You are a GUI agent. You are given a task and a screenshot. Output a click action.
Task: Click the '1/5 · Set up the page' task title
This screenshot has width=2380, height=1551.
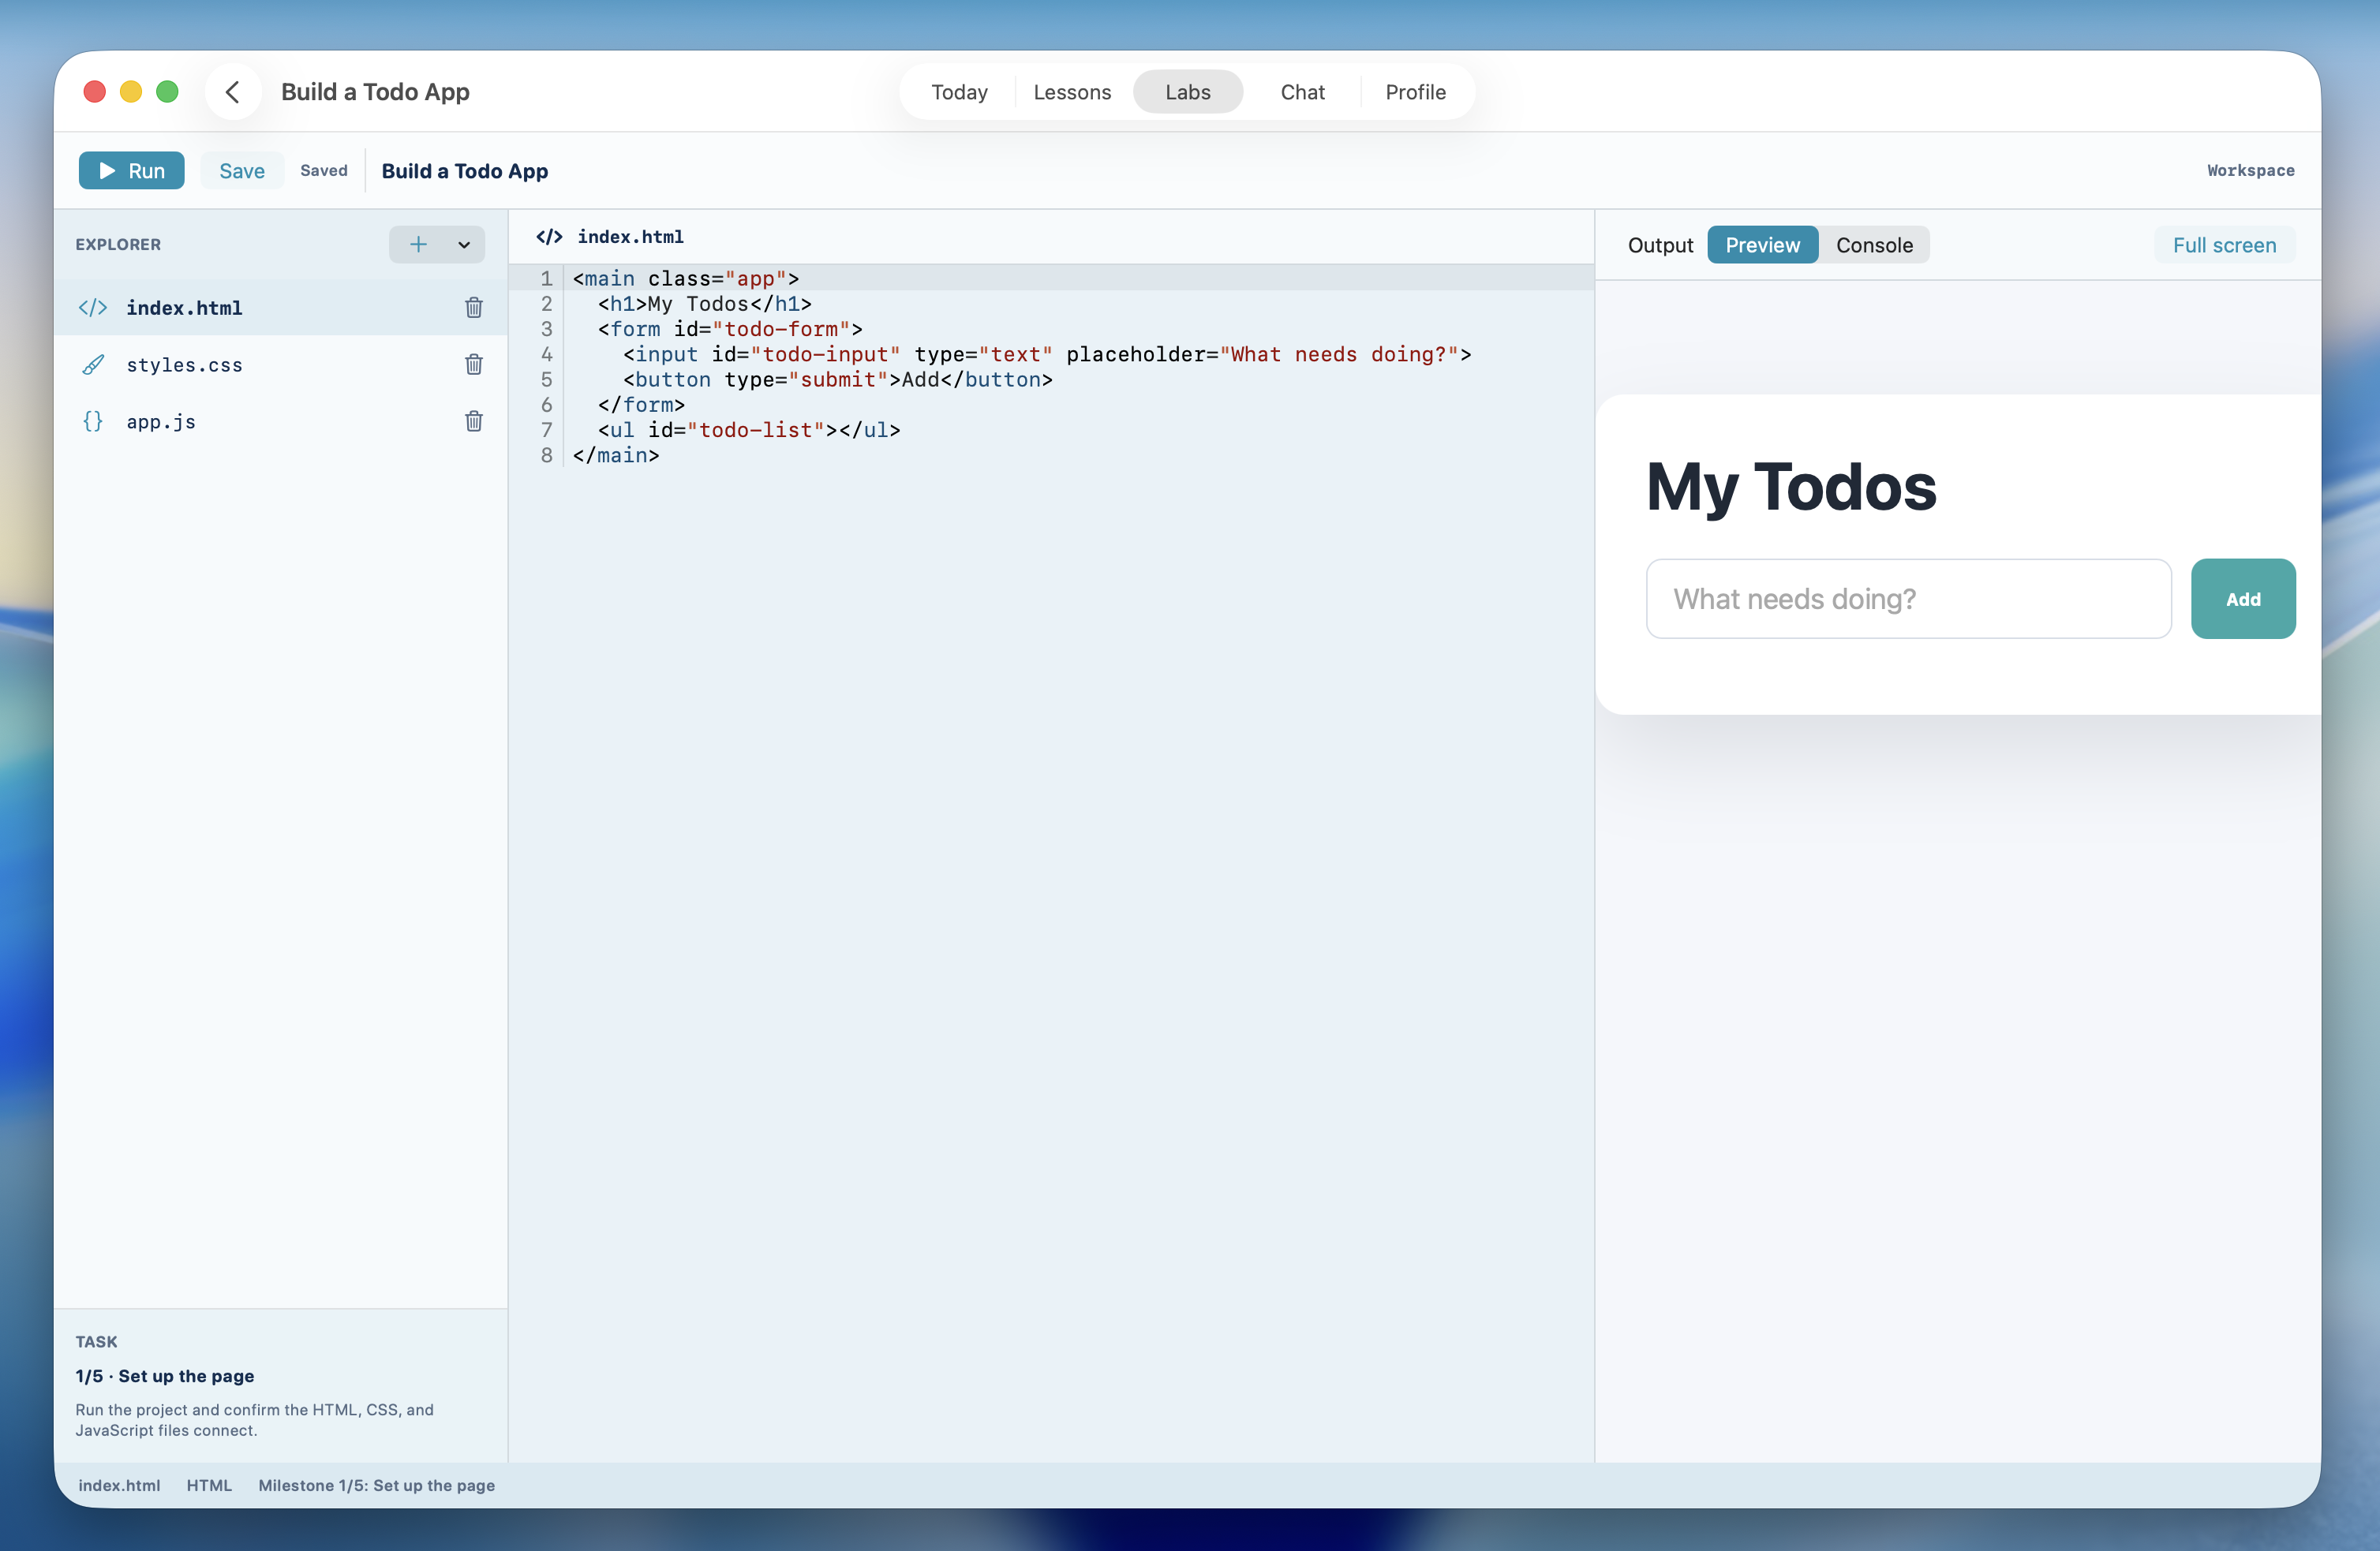(165, 1376)
